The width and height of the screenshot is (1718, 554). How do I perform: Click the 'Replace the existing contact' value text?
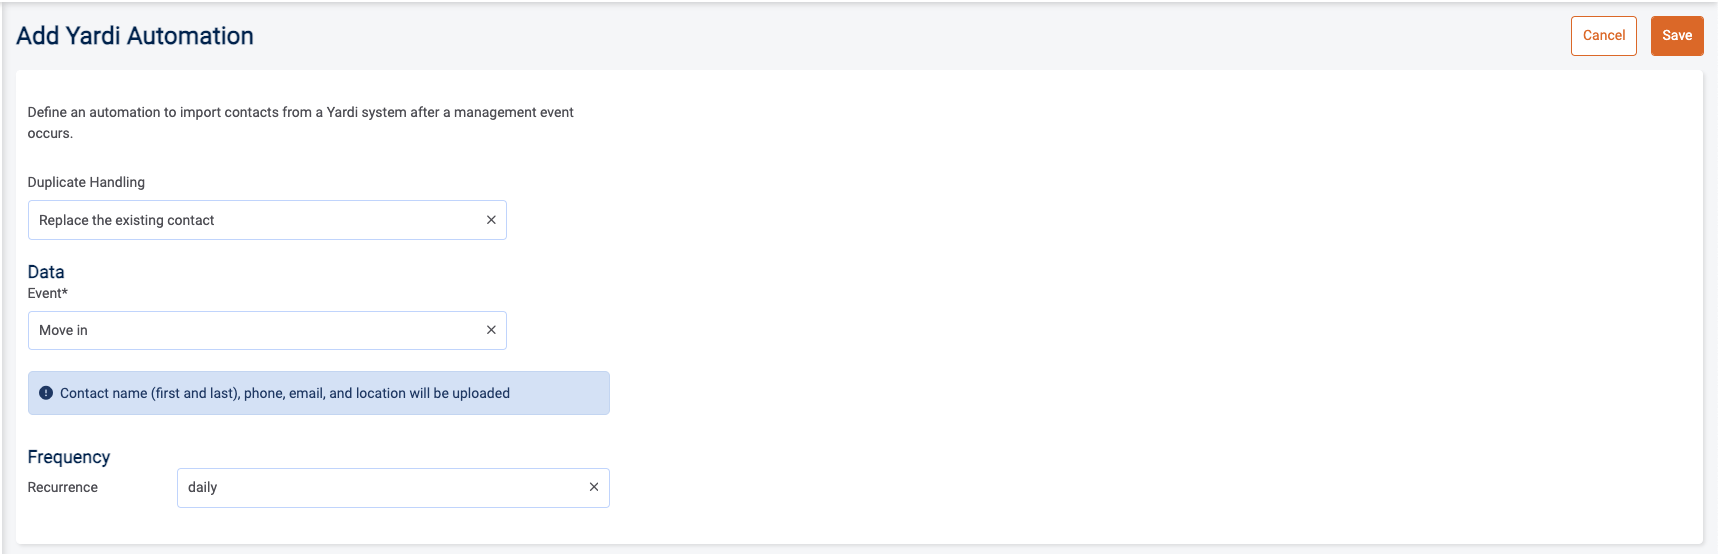127,220
